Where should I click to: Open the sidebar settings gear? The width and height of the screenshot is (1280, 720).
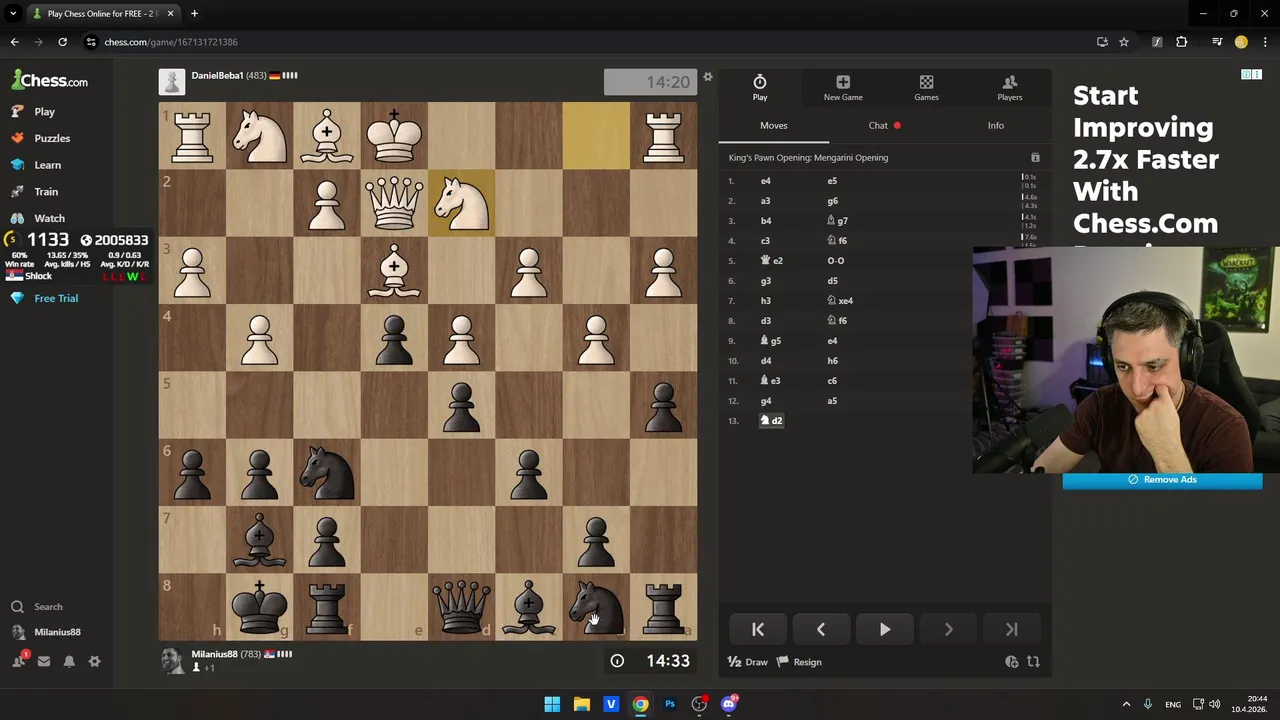[x=94, y=661]
